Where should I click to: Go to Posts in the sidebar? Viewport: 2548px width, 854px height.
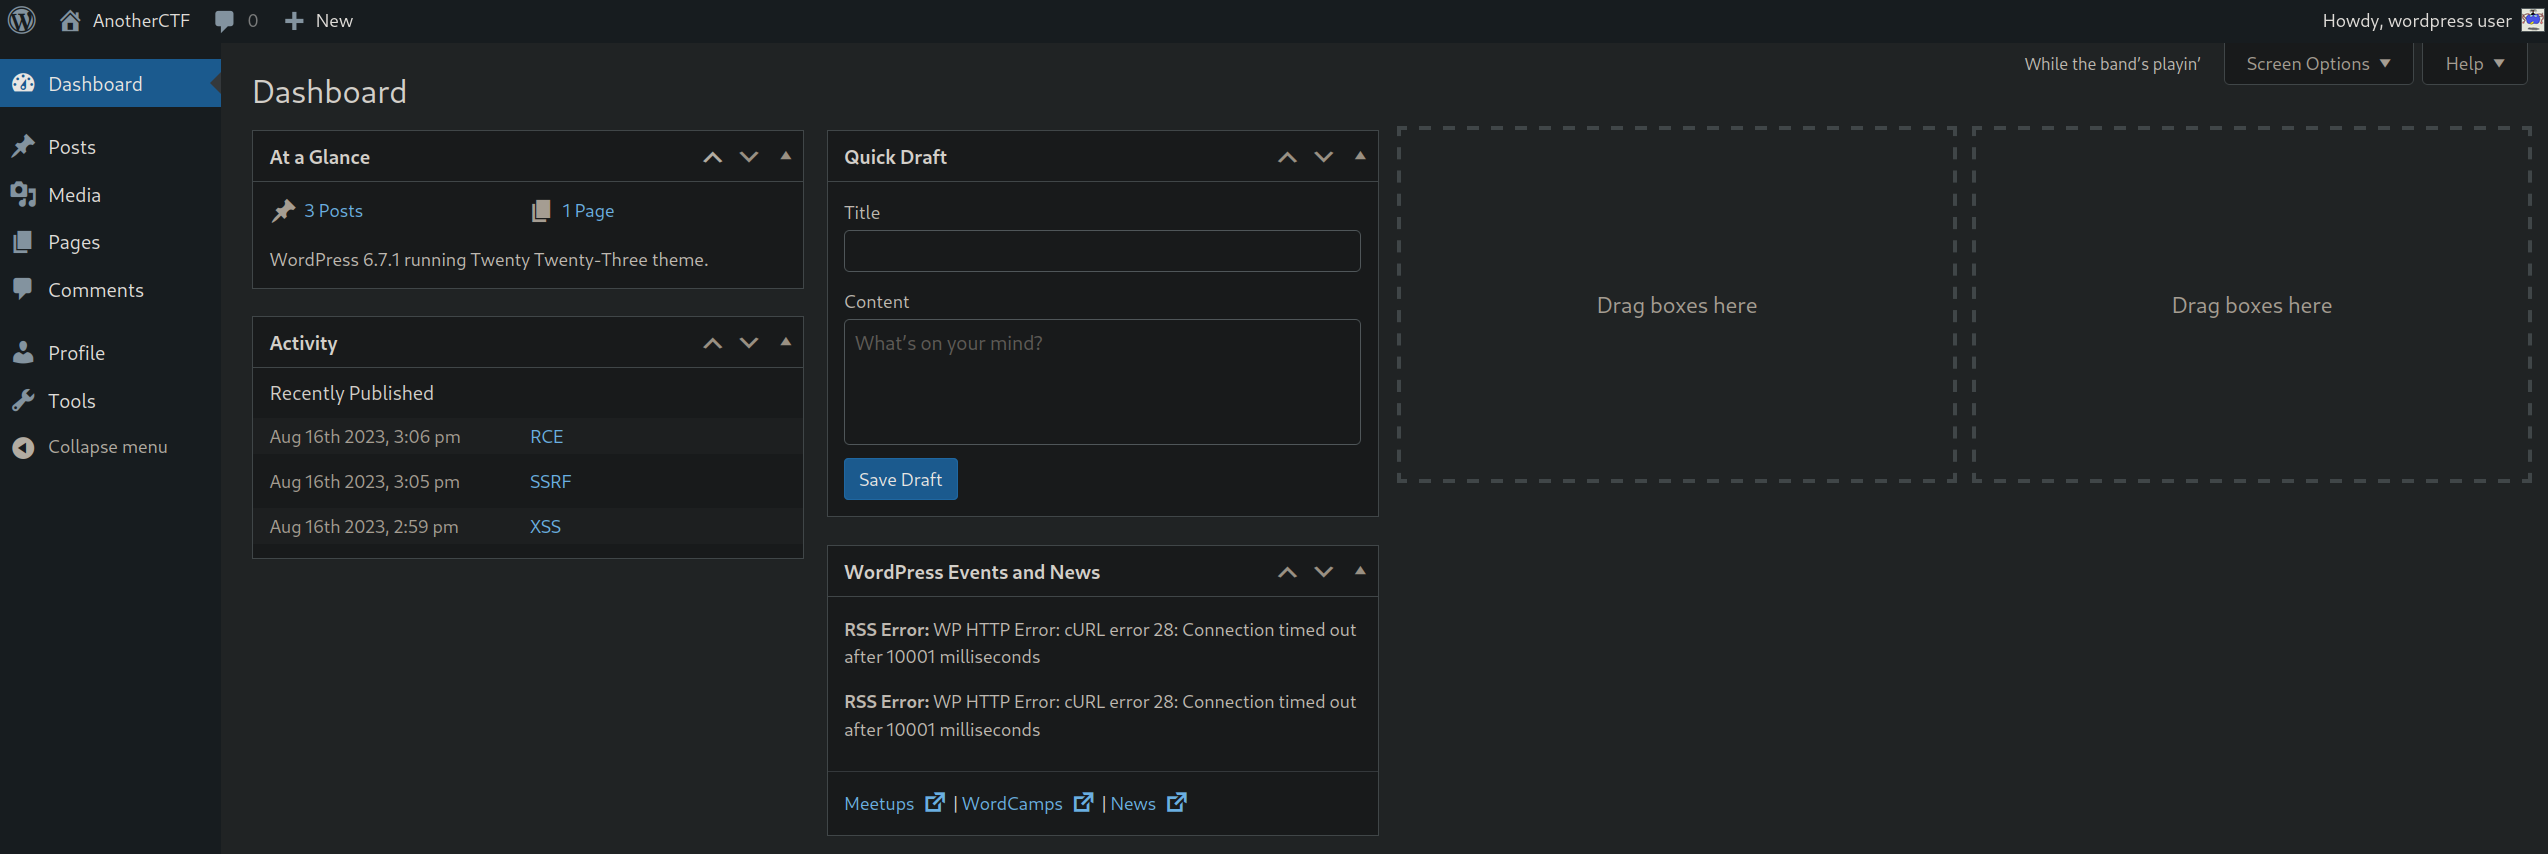72,147
